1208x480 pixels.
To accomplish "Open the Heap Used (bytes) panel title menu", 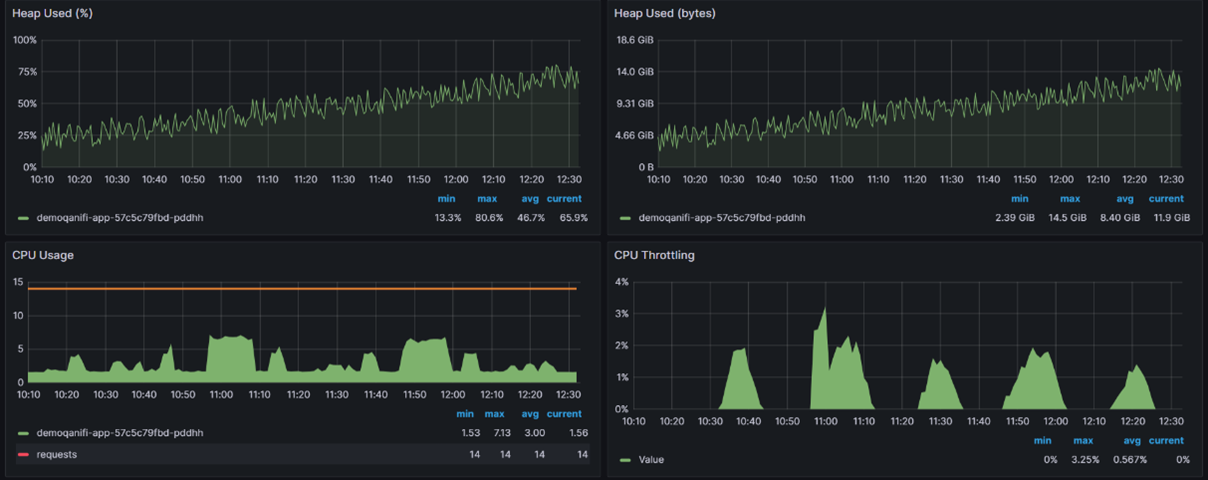I will (x=665, y=13).
